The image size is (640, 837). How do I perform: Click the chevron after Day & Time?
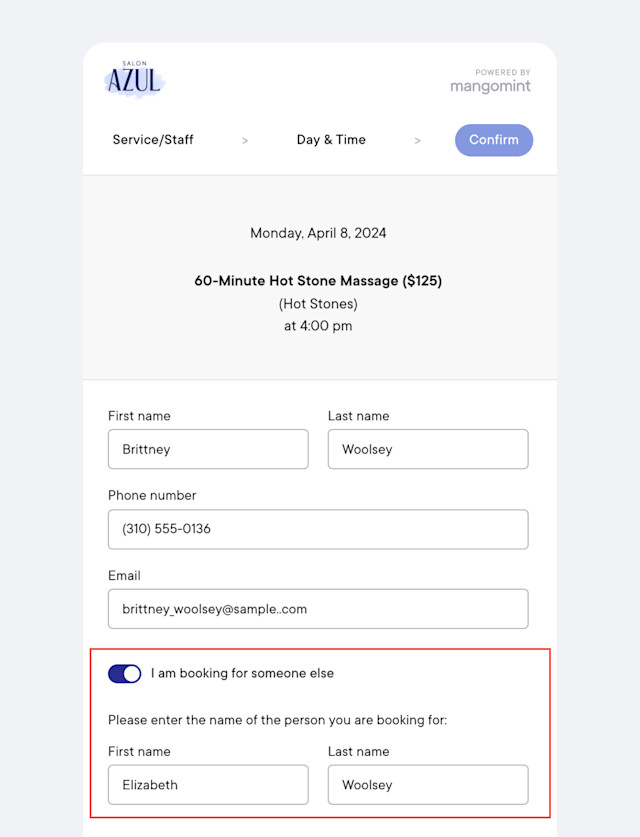coord(417,140)
